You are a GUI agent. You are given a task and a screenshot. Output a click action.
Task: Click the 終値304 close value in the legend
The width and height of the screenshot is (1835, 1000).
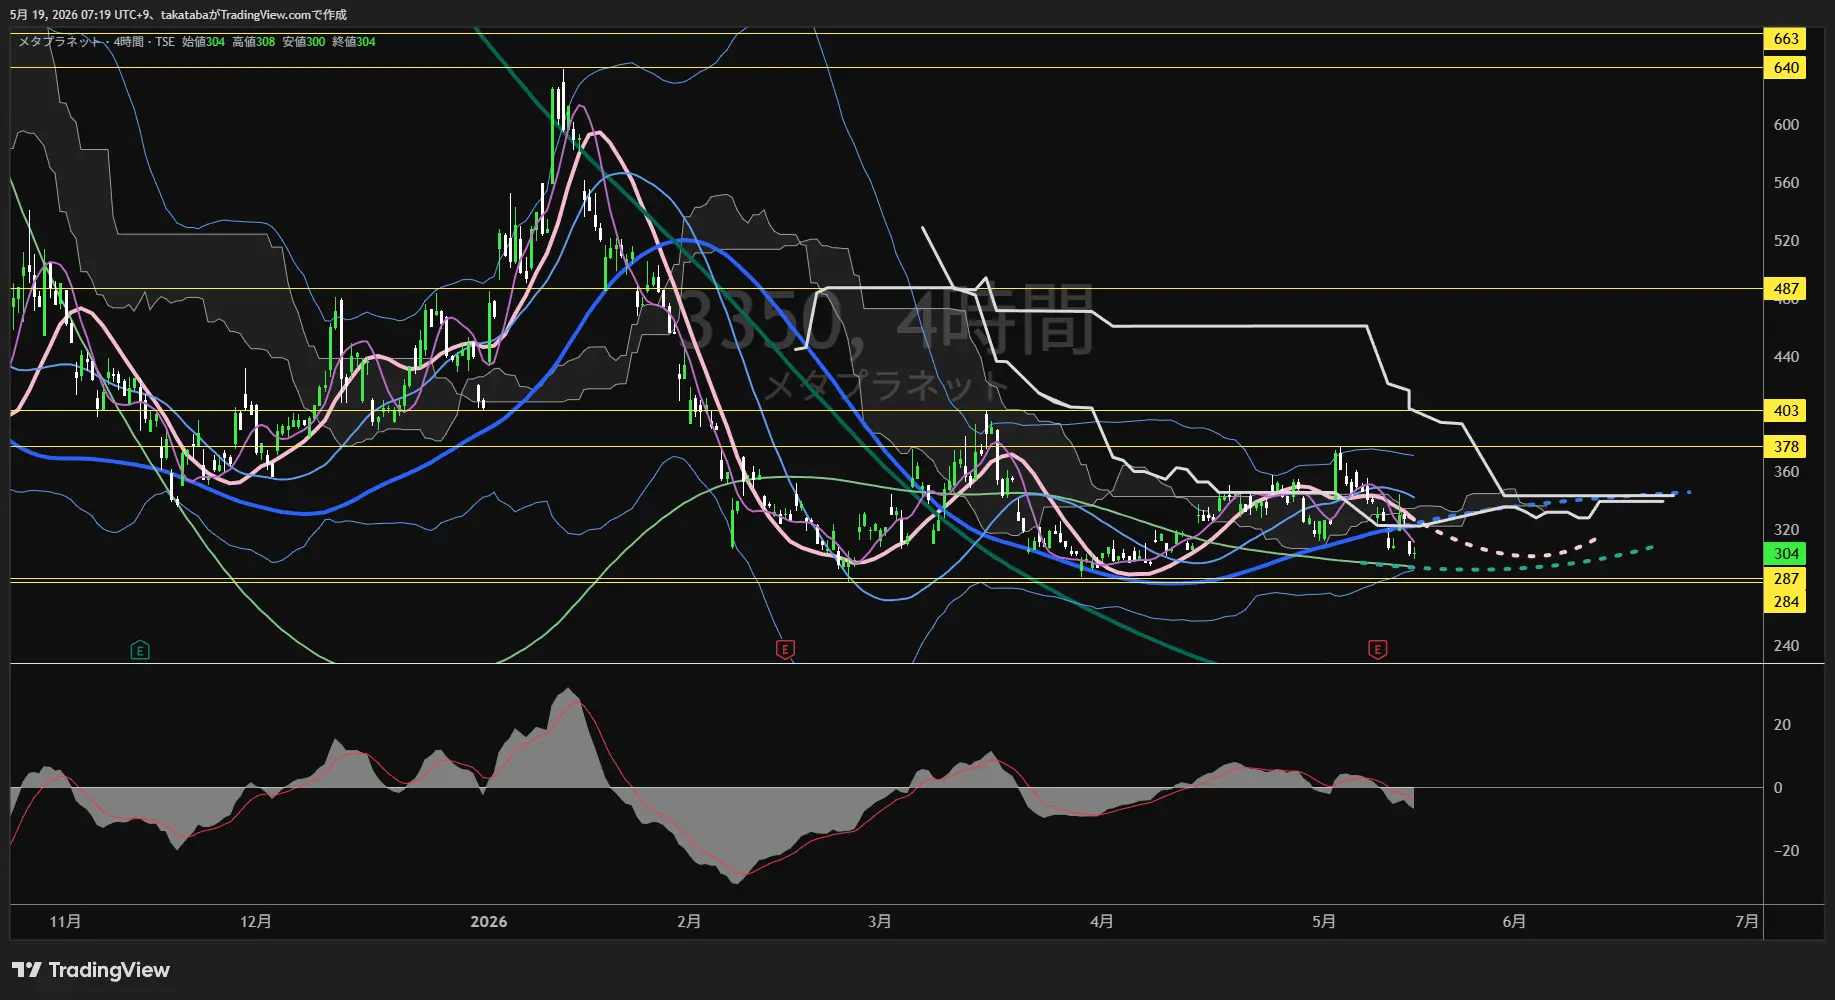(x=354, y=42)
